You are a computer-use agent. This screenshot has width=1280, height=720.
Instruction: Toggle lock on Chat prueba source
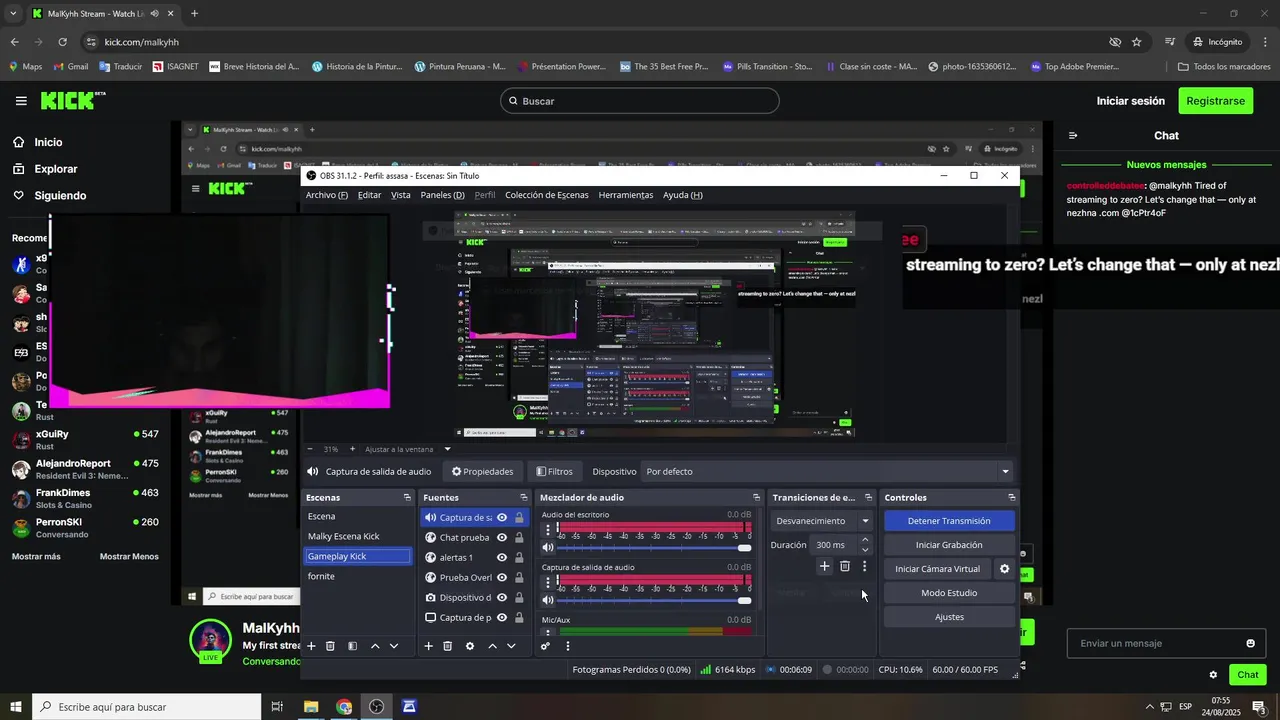519,537
